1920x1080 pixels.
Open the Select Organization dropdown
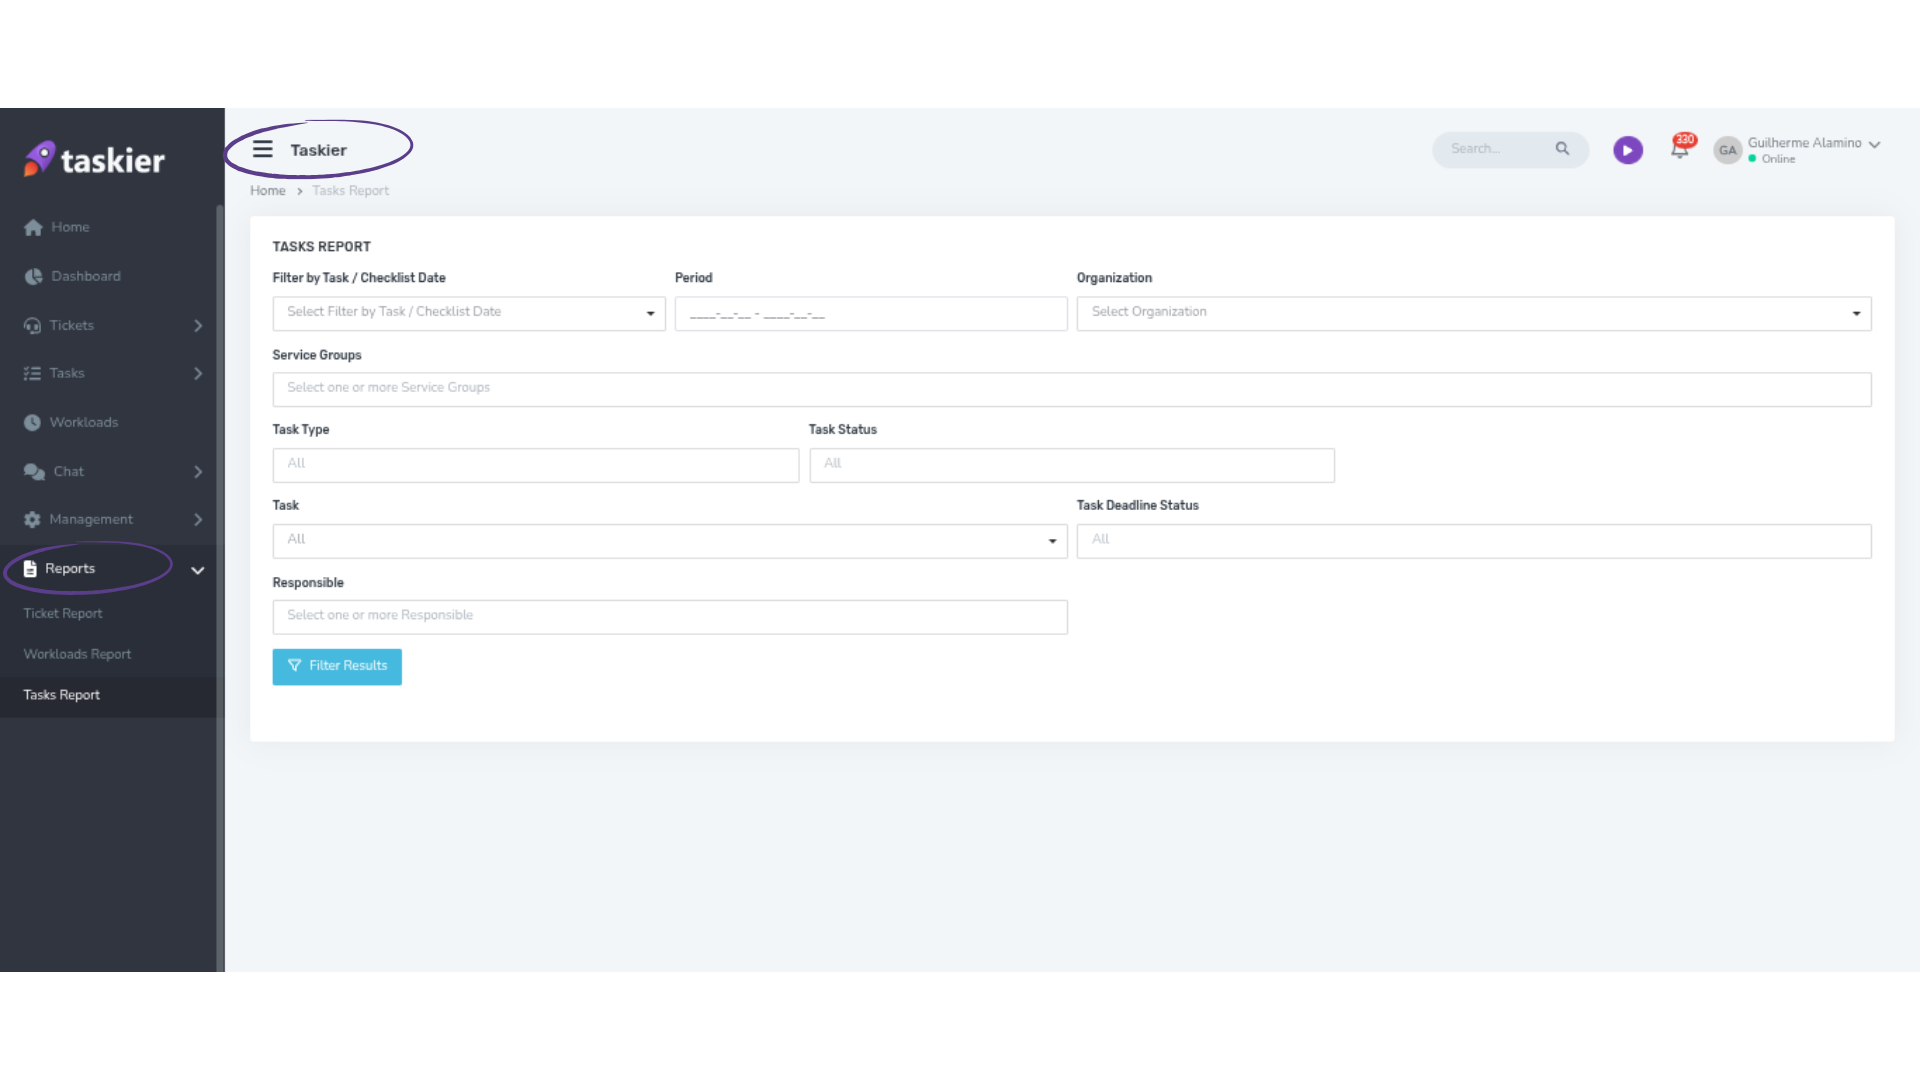point(1473,313)
